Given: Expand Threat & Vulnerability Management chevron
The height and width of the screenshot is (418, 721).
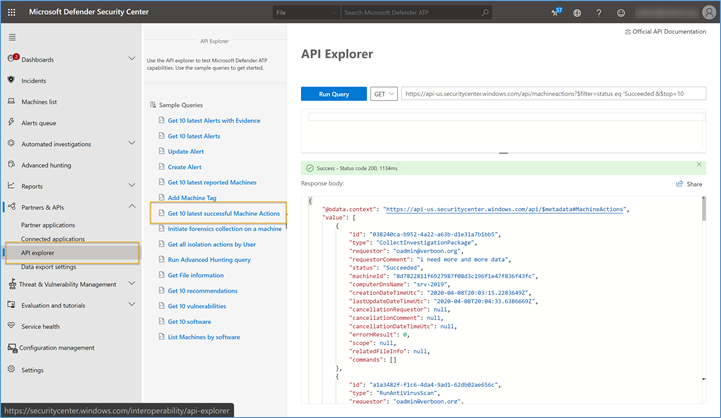Looking at the screenshot, I should tap(132, 283).
